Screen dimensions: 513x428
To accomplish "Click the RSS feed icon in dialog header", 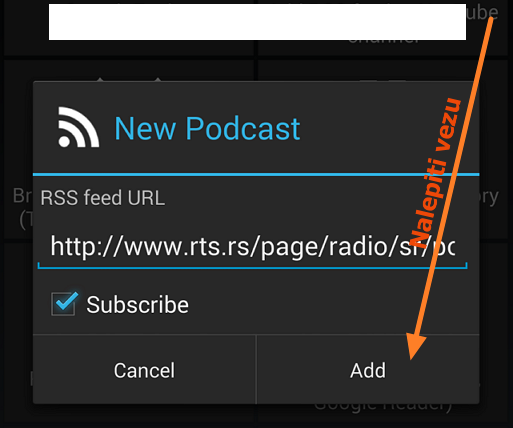I will 79,127.
